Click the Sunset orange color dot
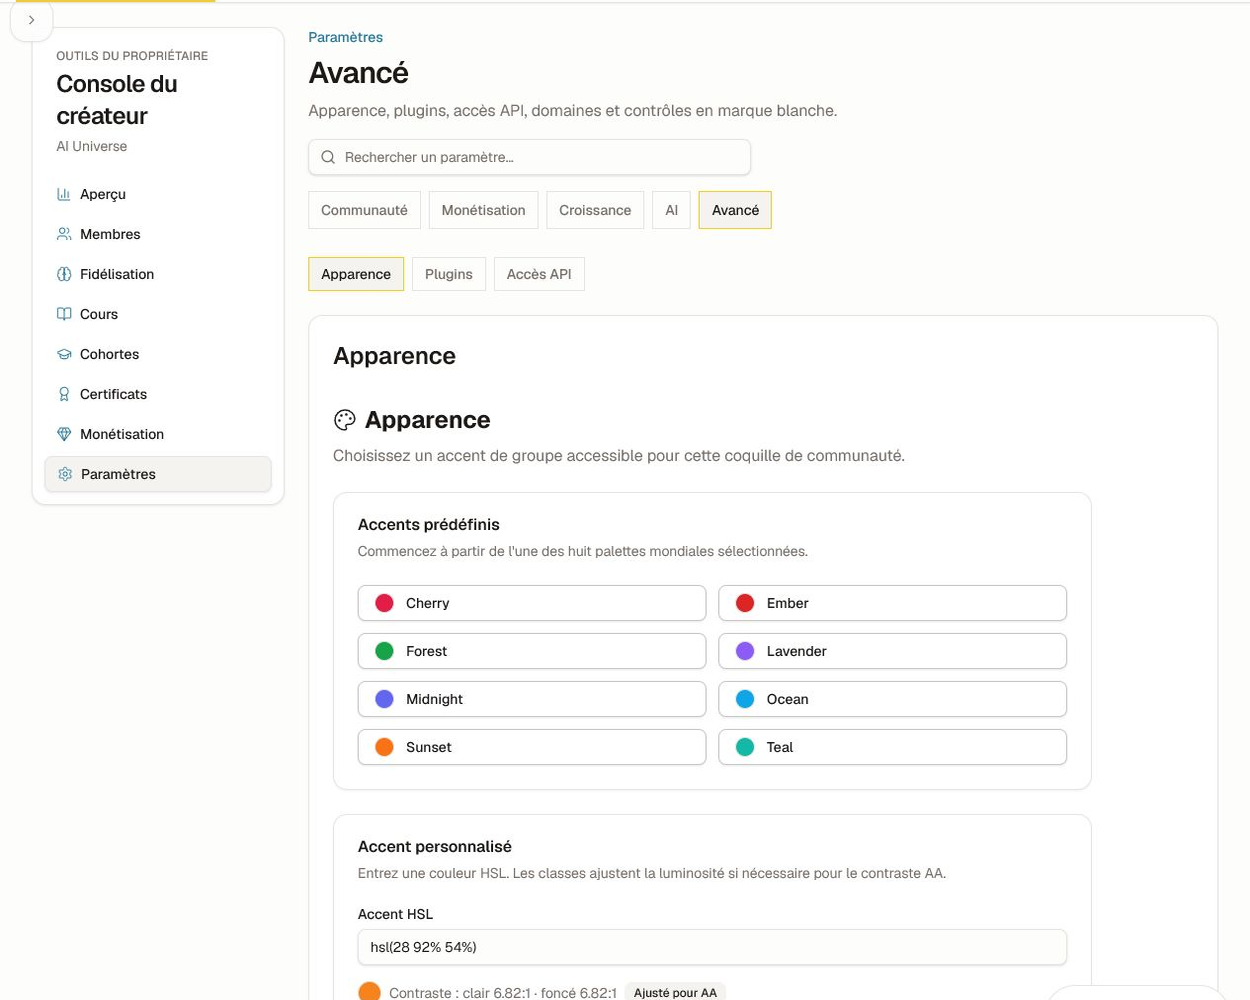 [x=384, y=747]
